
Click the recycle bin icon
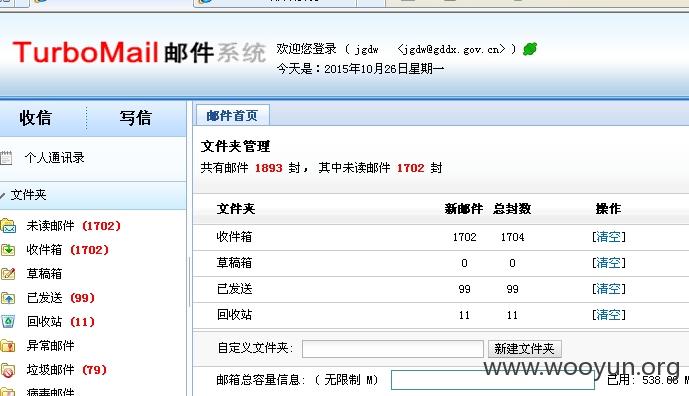8,322
